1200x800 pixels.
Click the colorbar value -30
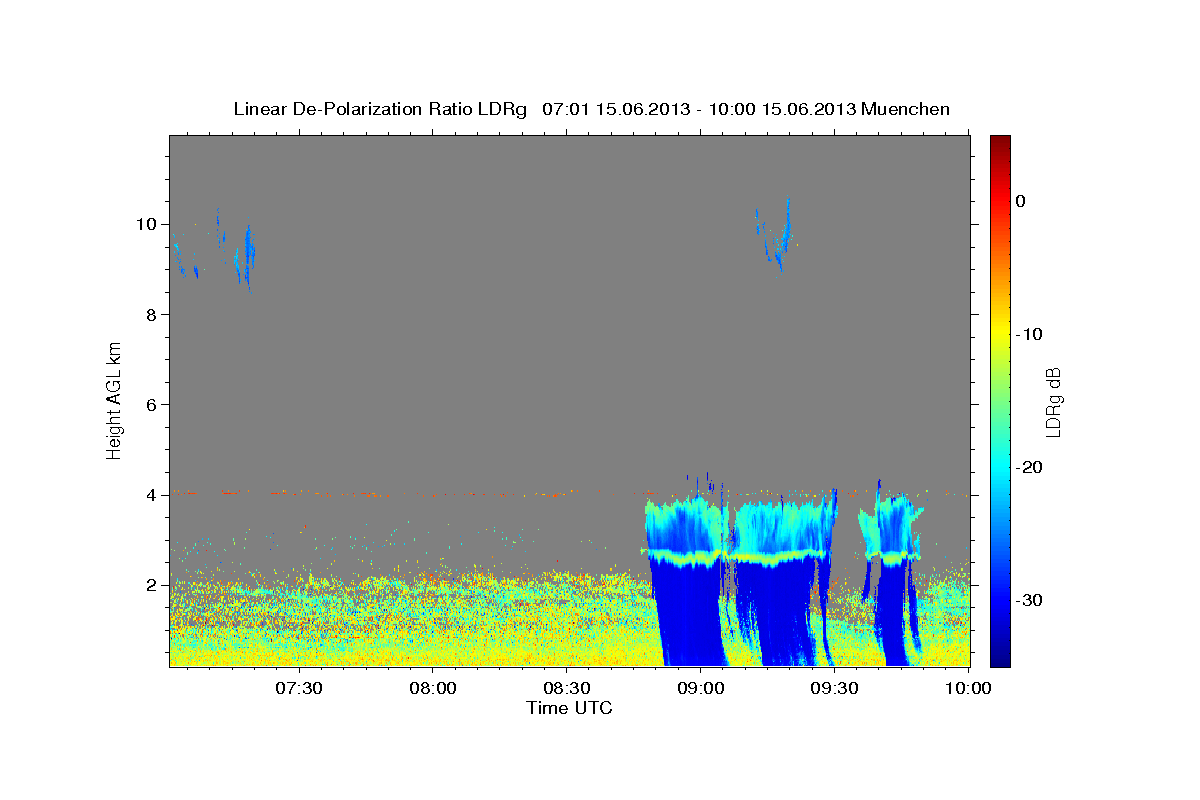1029,600
